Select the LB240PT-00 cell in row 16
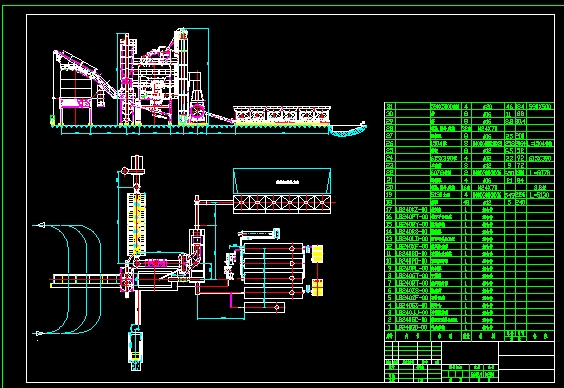Screen dimensions: 564x388 [x=413, y=217]
